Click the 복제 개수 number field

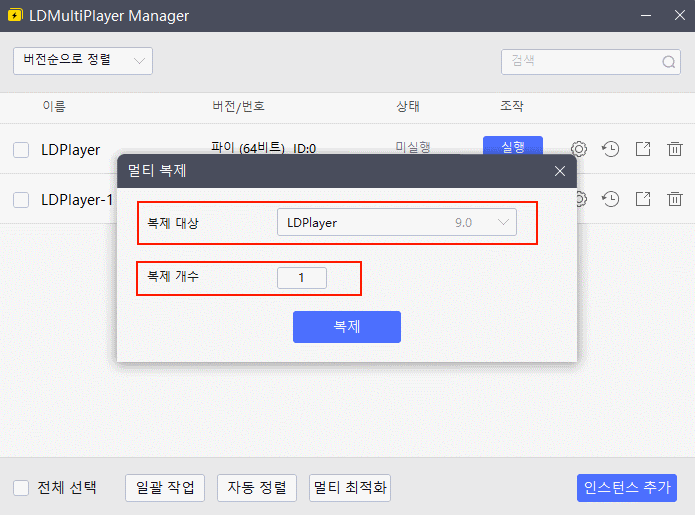click(302, 277)
